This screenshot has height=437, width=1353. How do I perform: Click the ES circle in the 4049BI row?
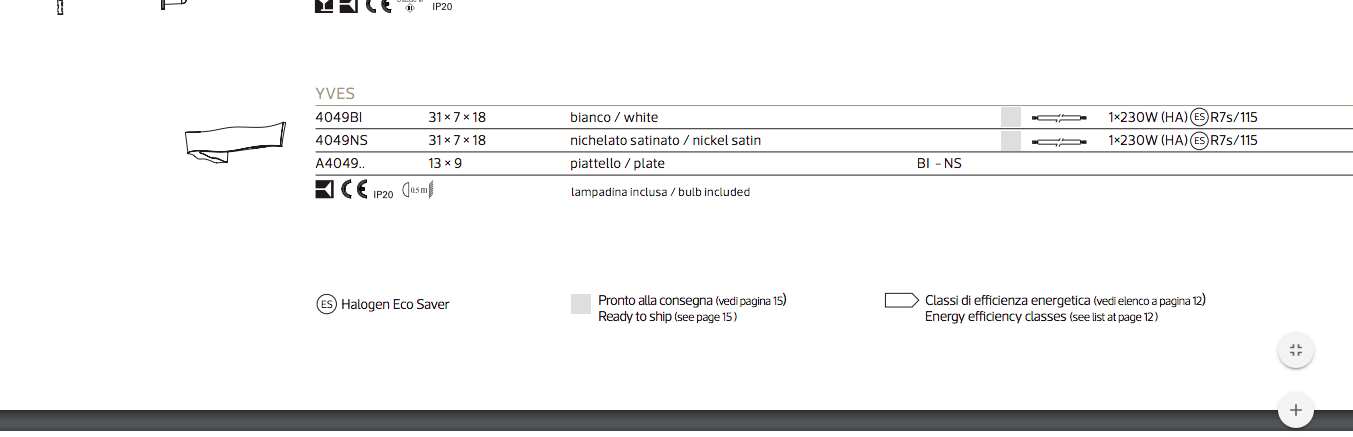point(1199,117)
